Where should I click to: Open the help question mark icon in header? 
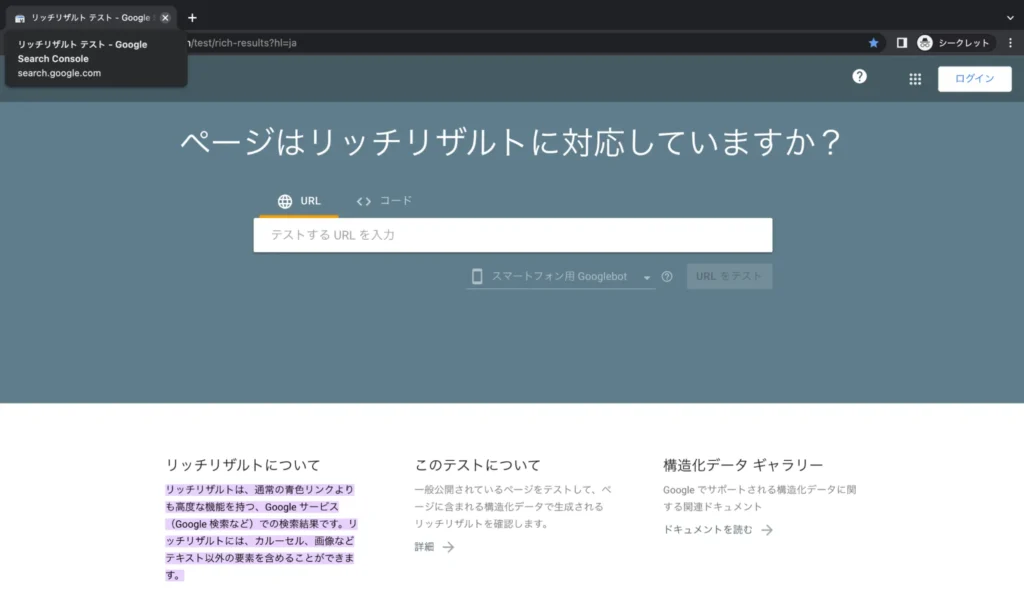(859, 77)
